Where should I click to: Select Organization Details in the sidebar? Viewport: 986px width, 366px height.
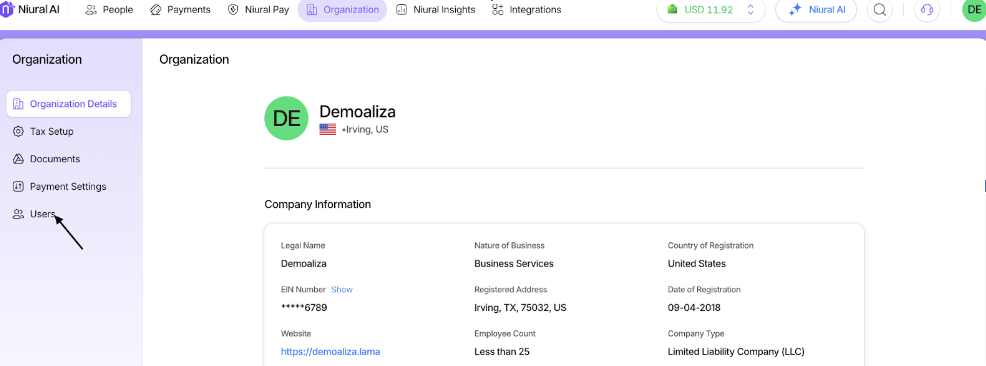pos(69,104)
